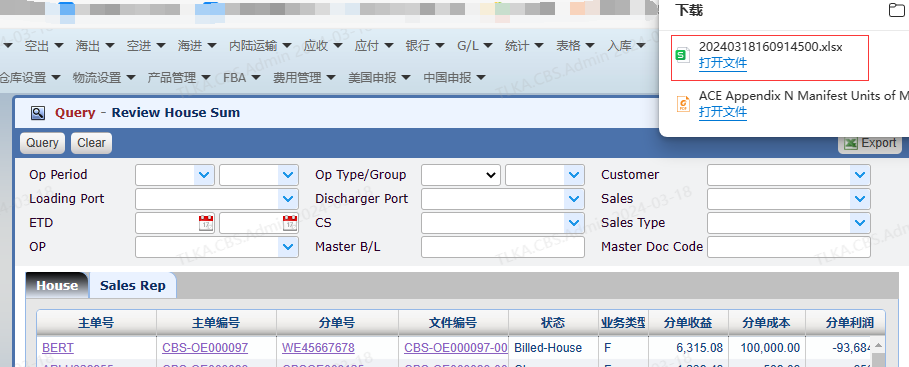Screen dimensions: 909x367
Task: Open the 银行 menu
Action: [x=424, y=46]
